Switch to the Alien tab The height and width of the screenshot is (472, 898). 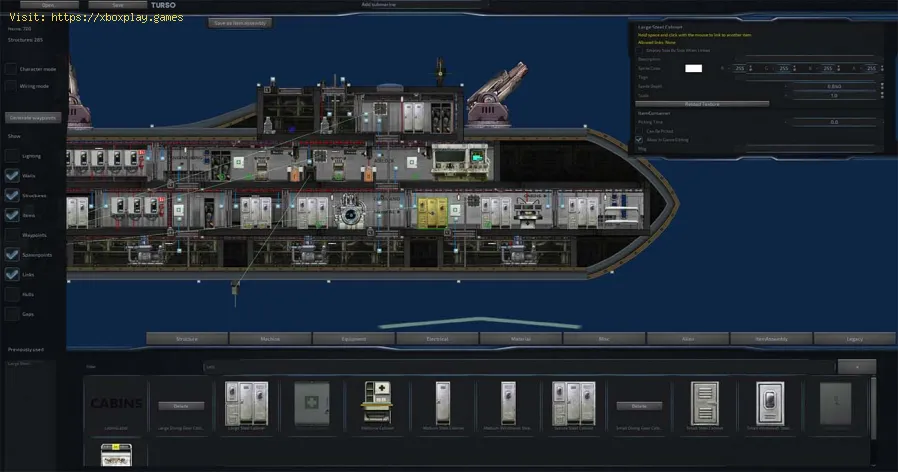[x=688, y=339]
